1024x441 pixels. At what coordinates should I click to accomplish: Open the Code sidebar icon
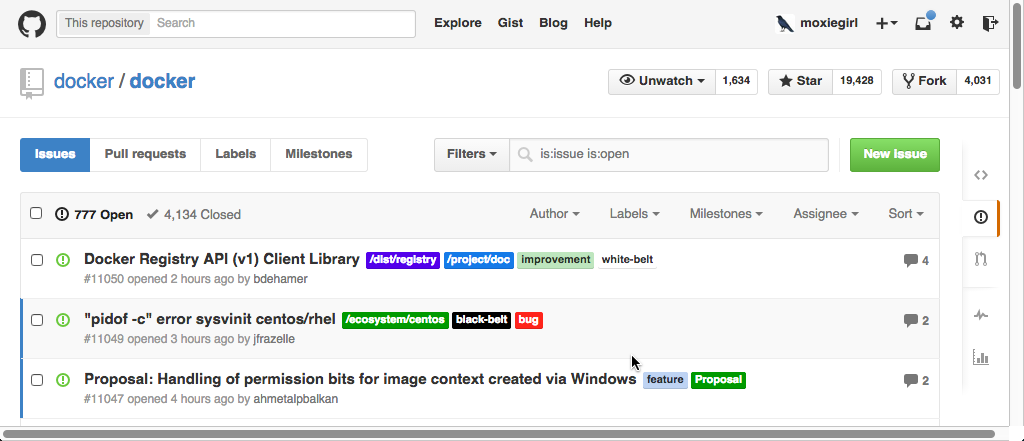[980, 175]
